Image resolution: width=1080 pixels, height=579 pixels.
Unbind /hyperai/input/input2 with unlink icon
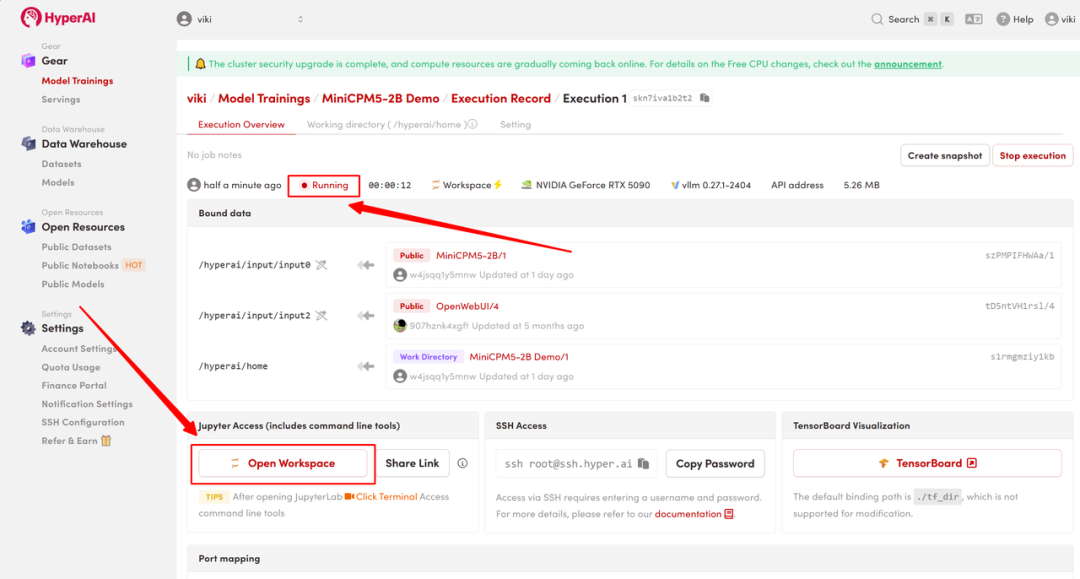pos(322,315)
